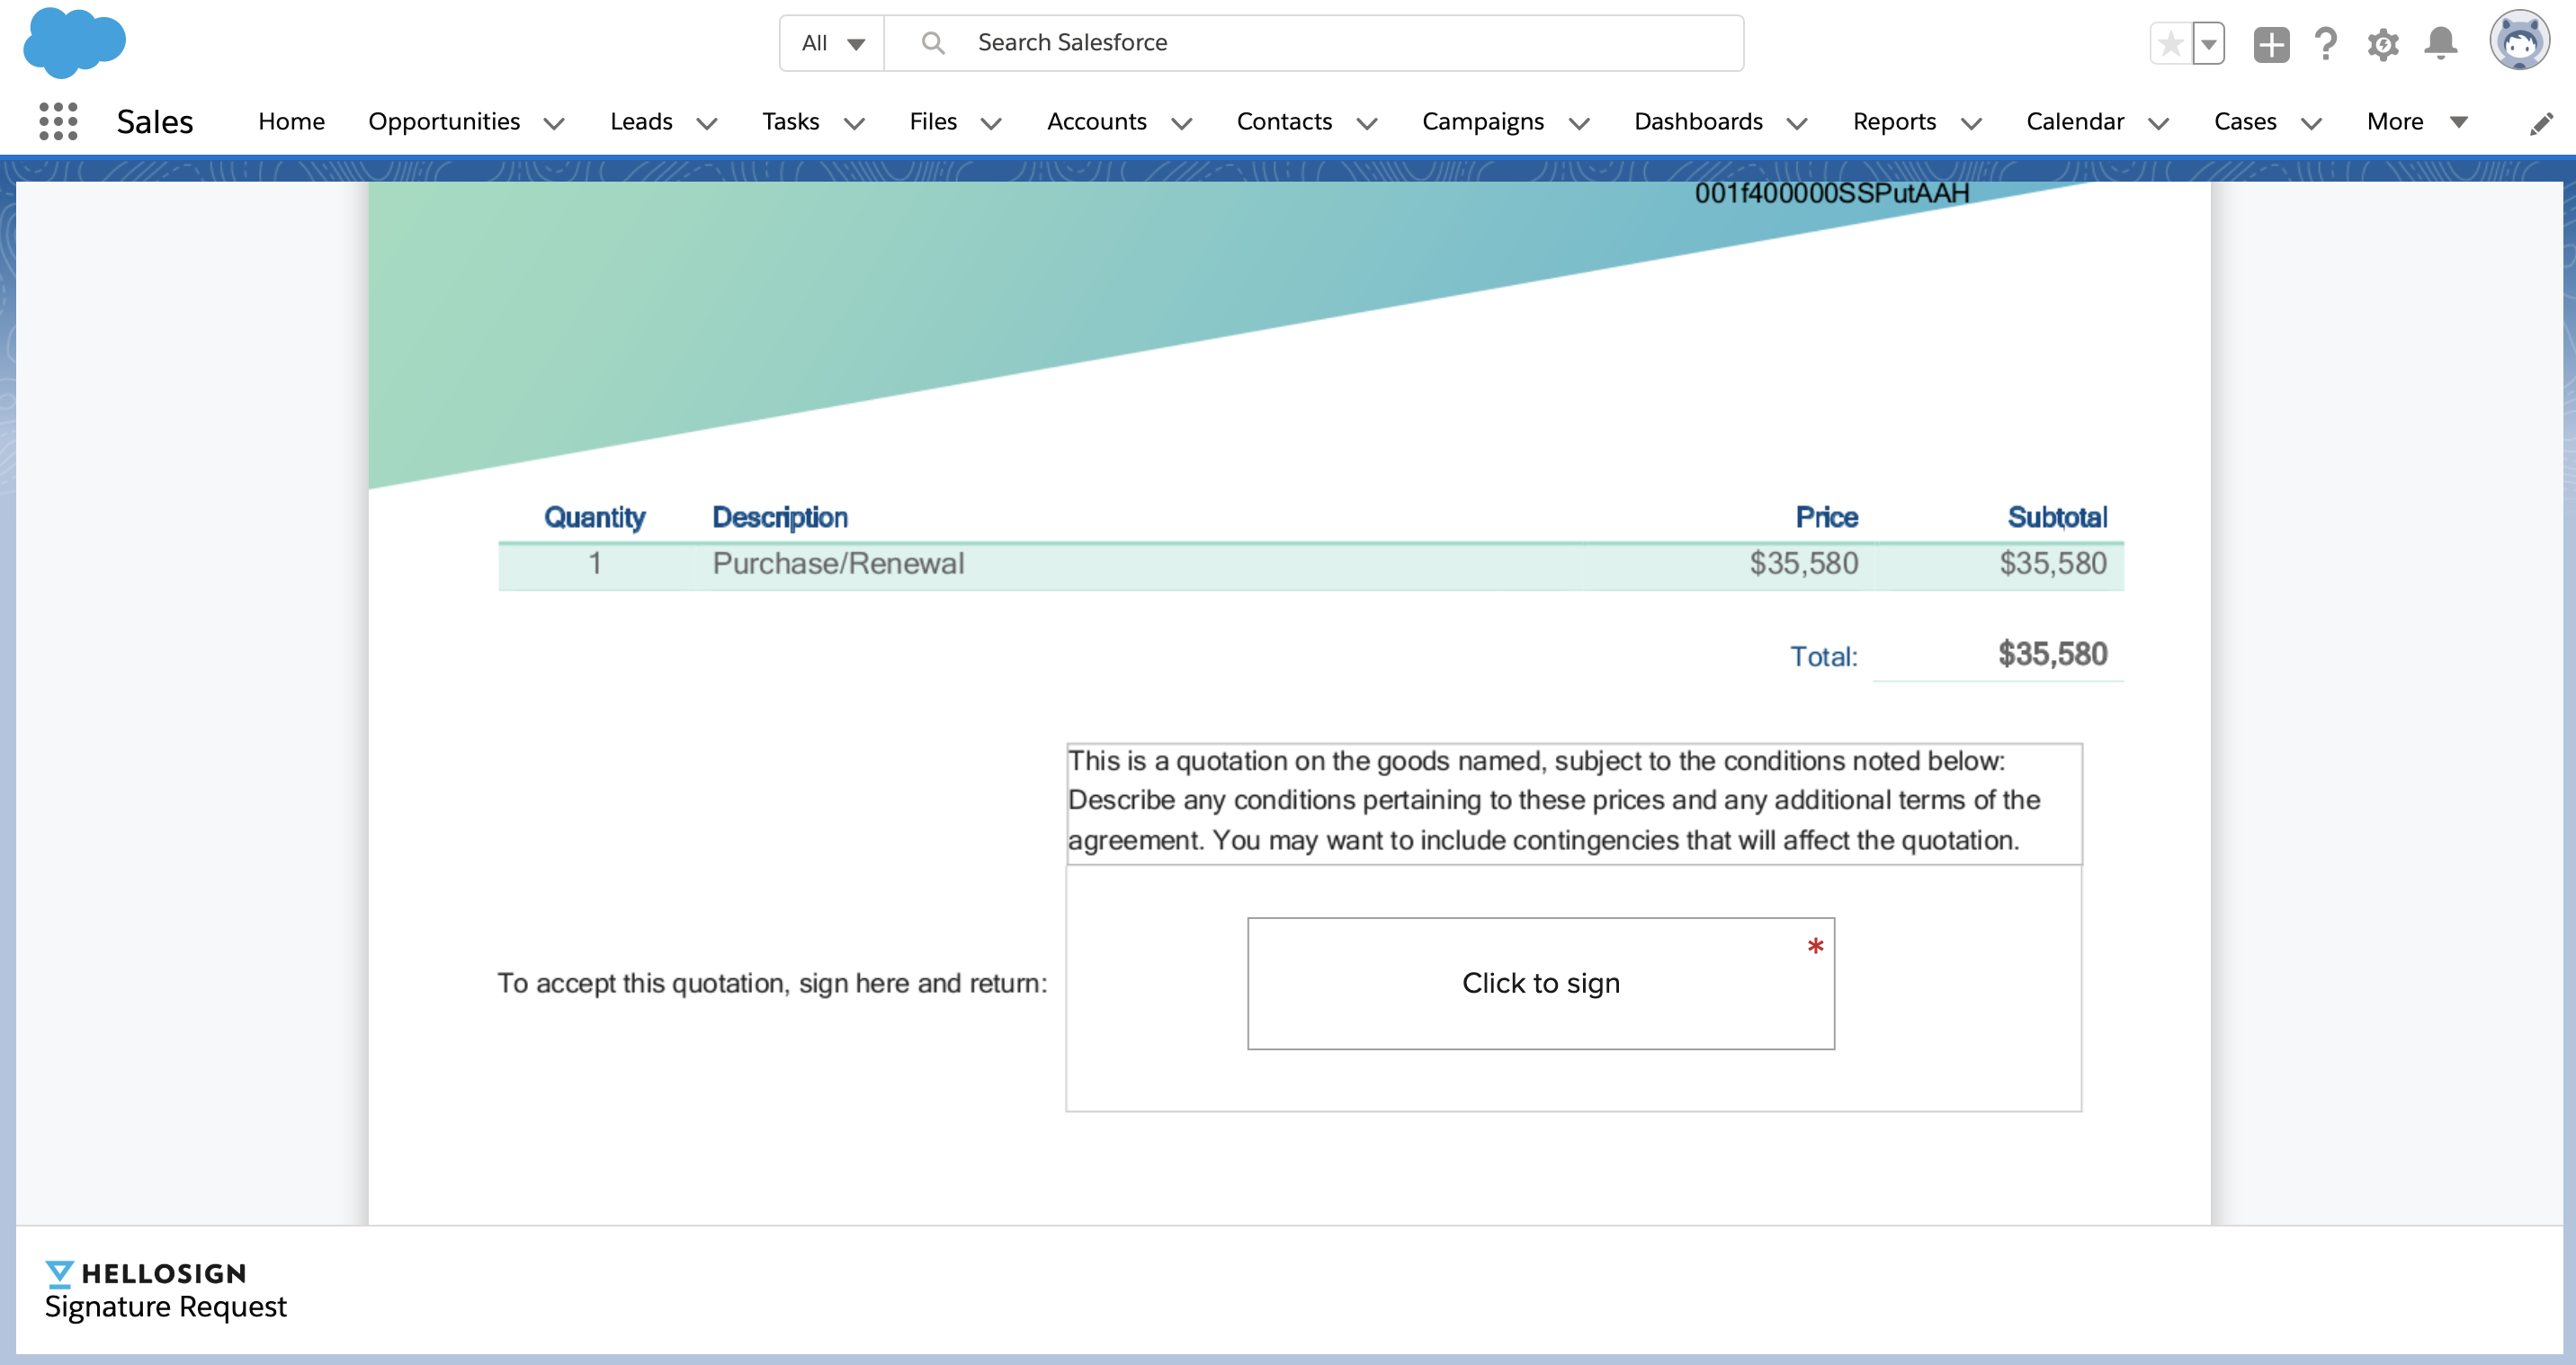Click the pencil icon to edit the navigation bar
Screen dimensions: 2576x1365
coord(2541,123)
